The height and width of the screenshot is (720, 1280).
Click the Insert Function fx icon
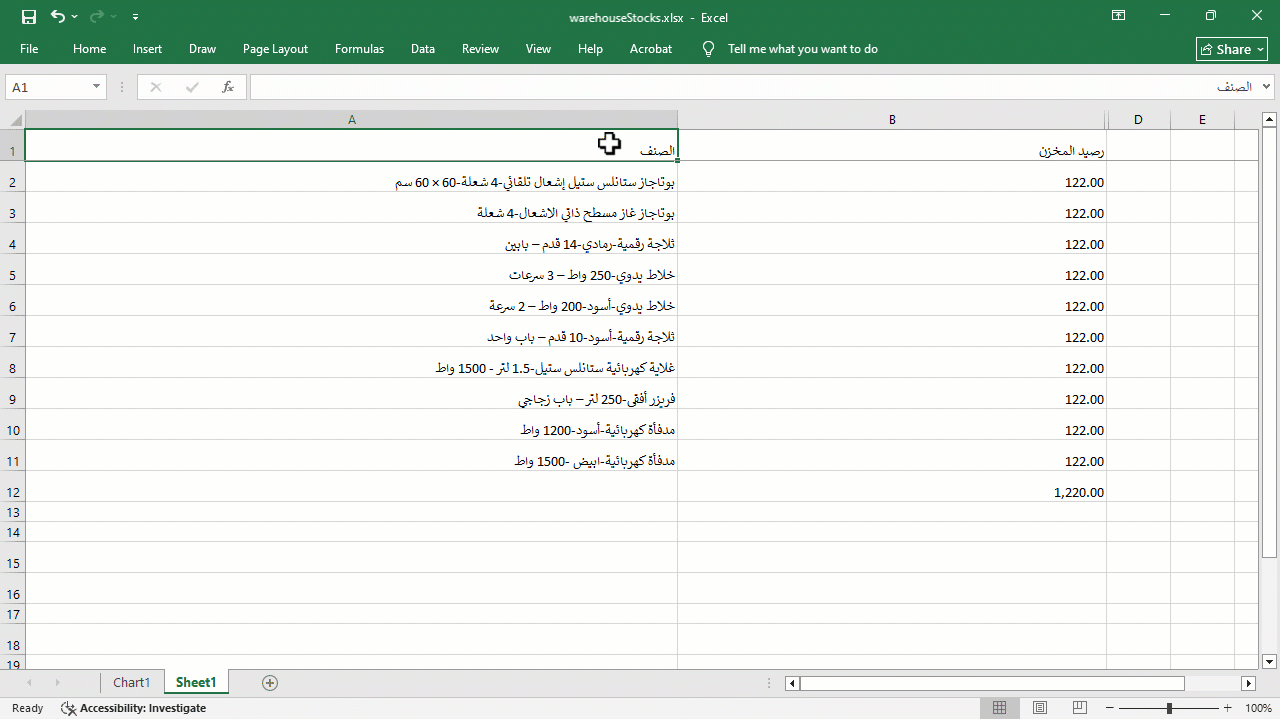click(x=228, y=87)
